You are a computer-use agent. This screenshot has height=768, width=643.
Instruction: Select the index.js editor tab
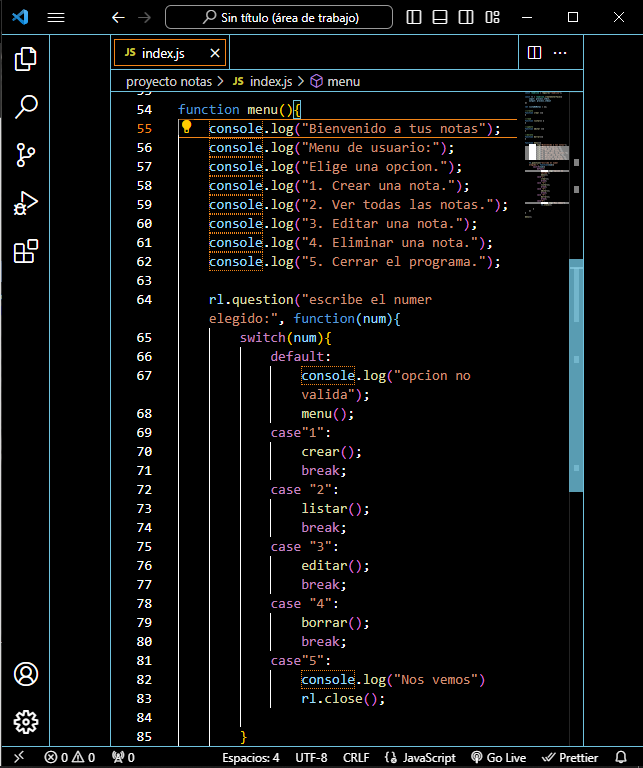pyautogui.click(x=169, y=53)
